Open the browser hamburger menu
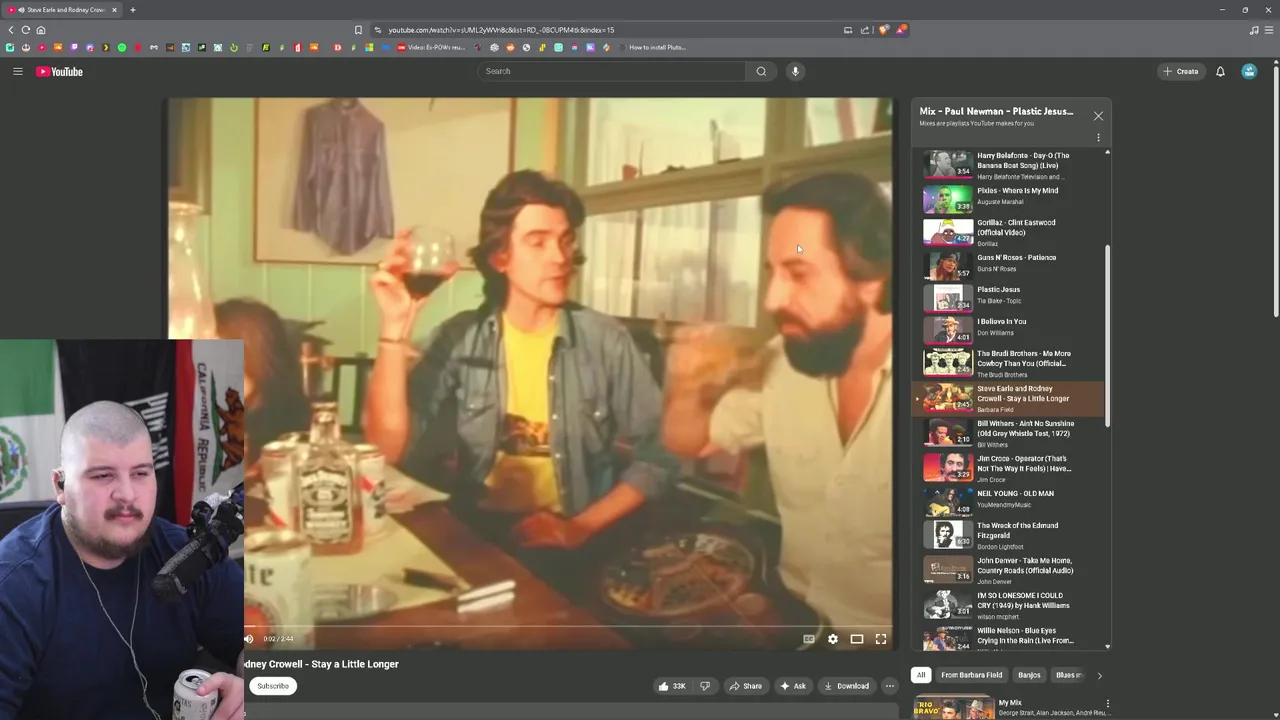This screenshot has width=1280, height=720. click(1268, 30)
